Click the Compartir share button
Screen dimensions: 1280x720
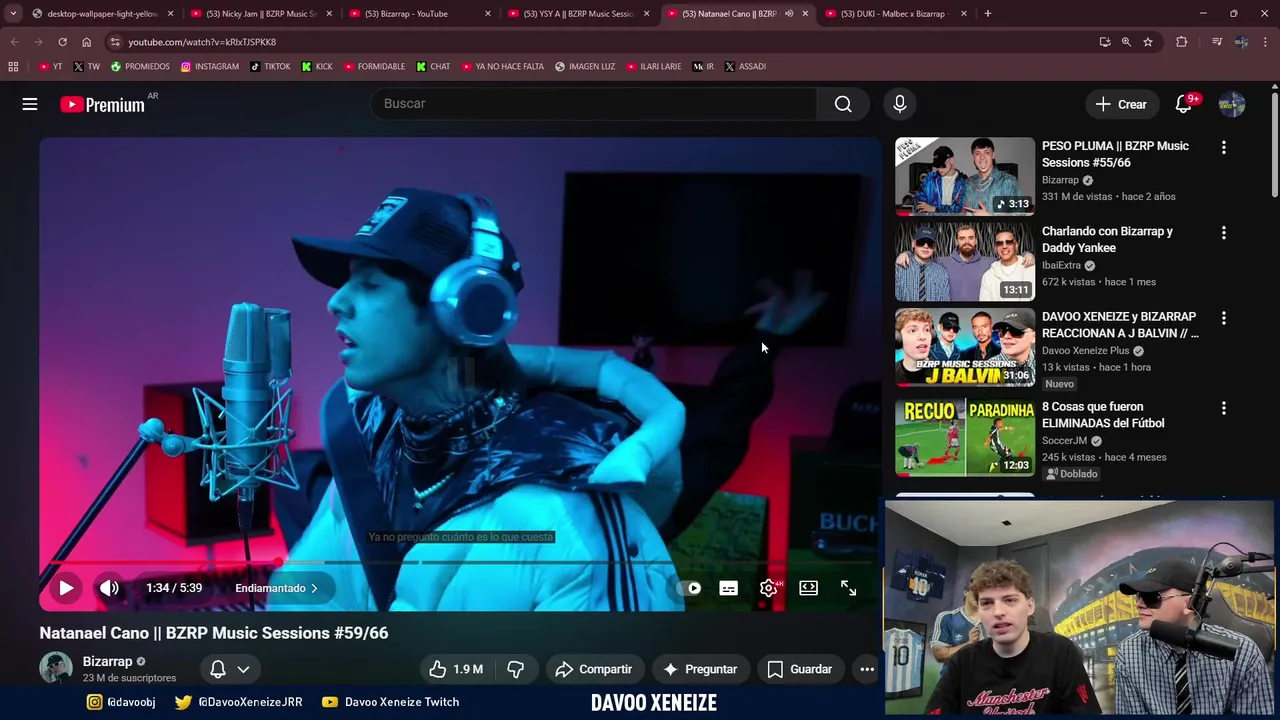[594, 669]
